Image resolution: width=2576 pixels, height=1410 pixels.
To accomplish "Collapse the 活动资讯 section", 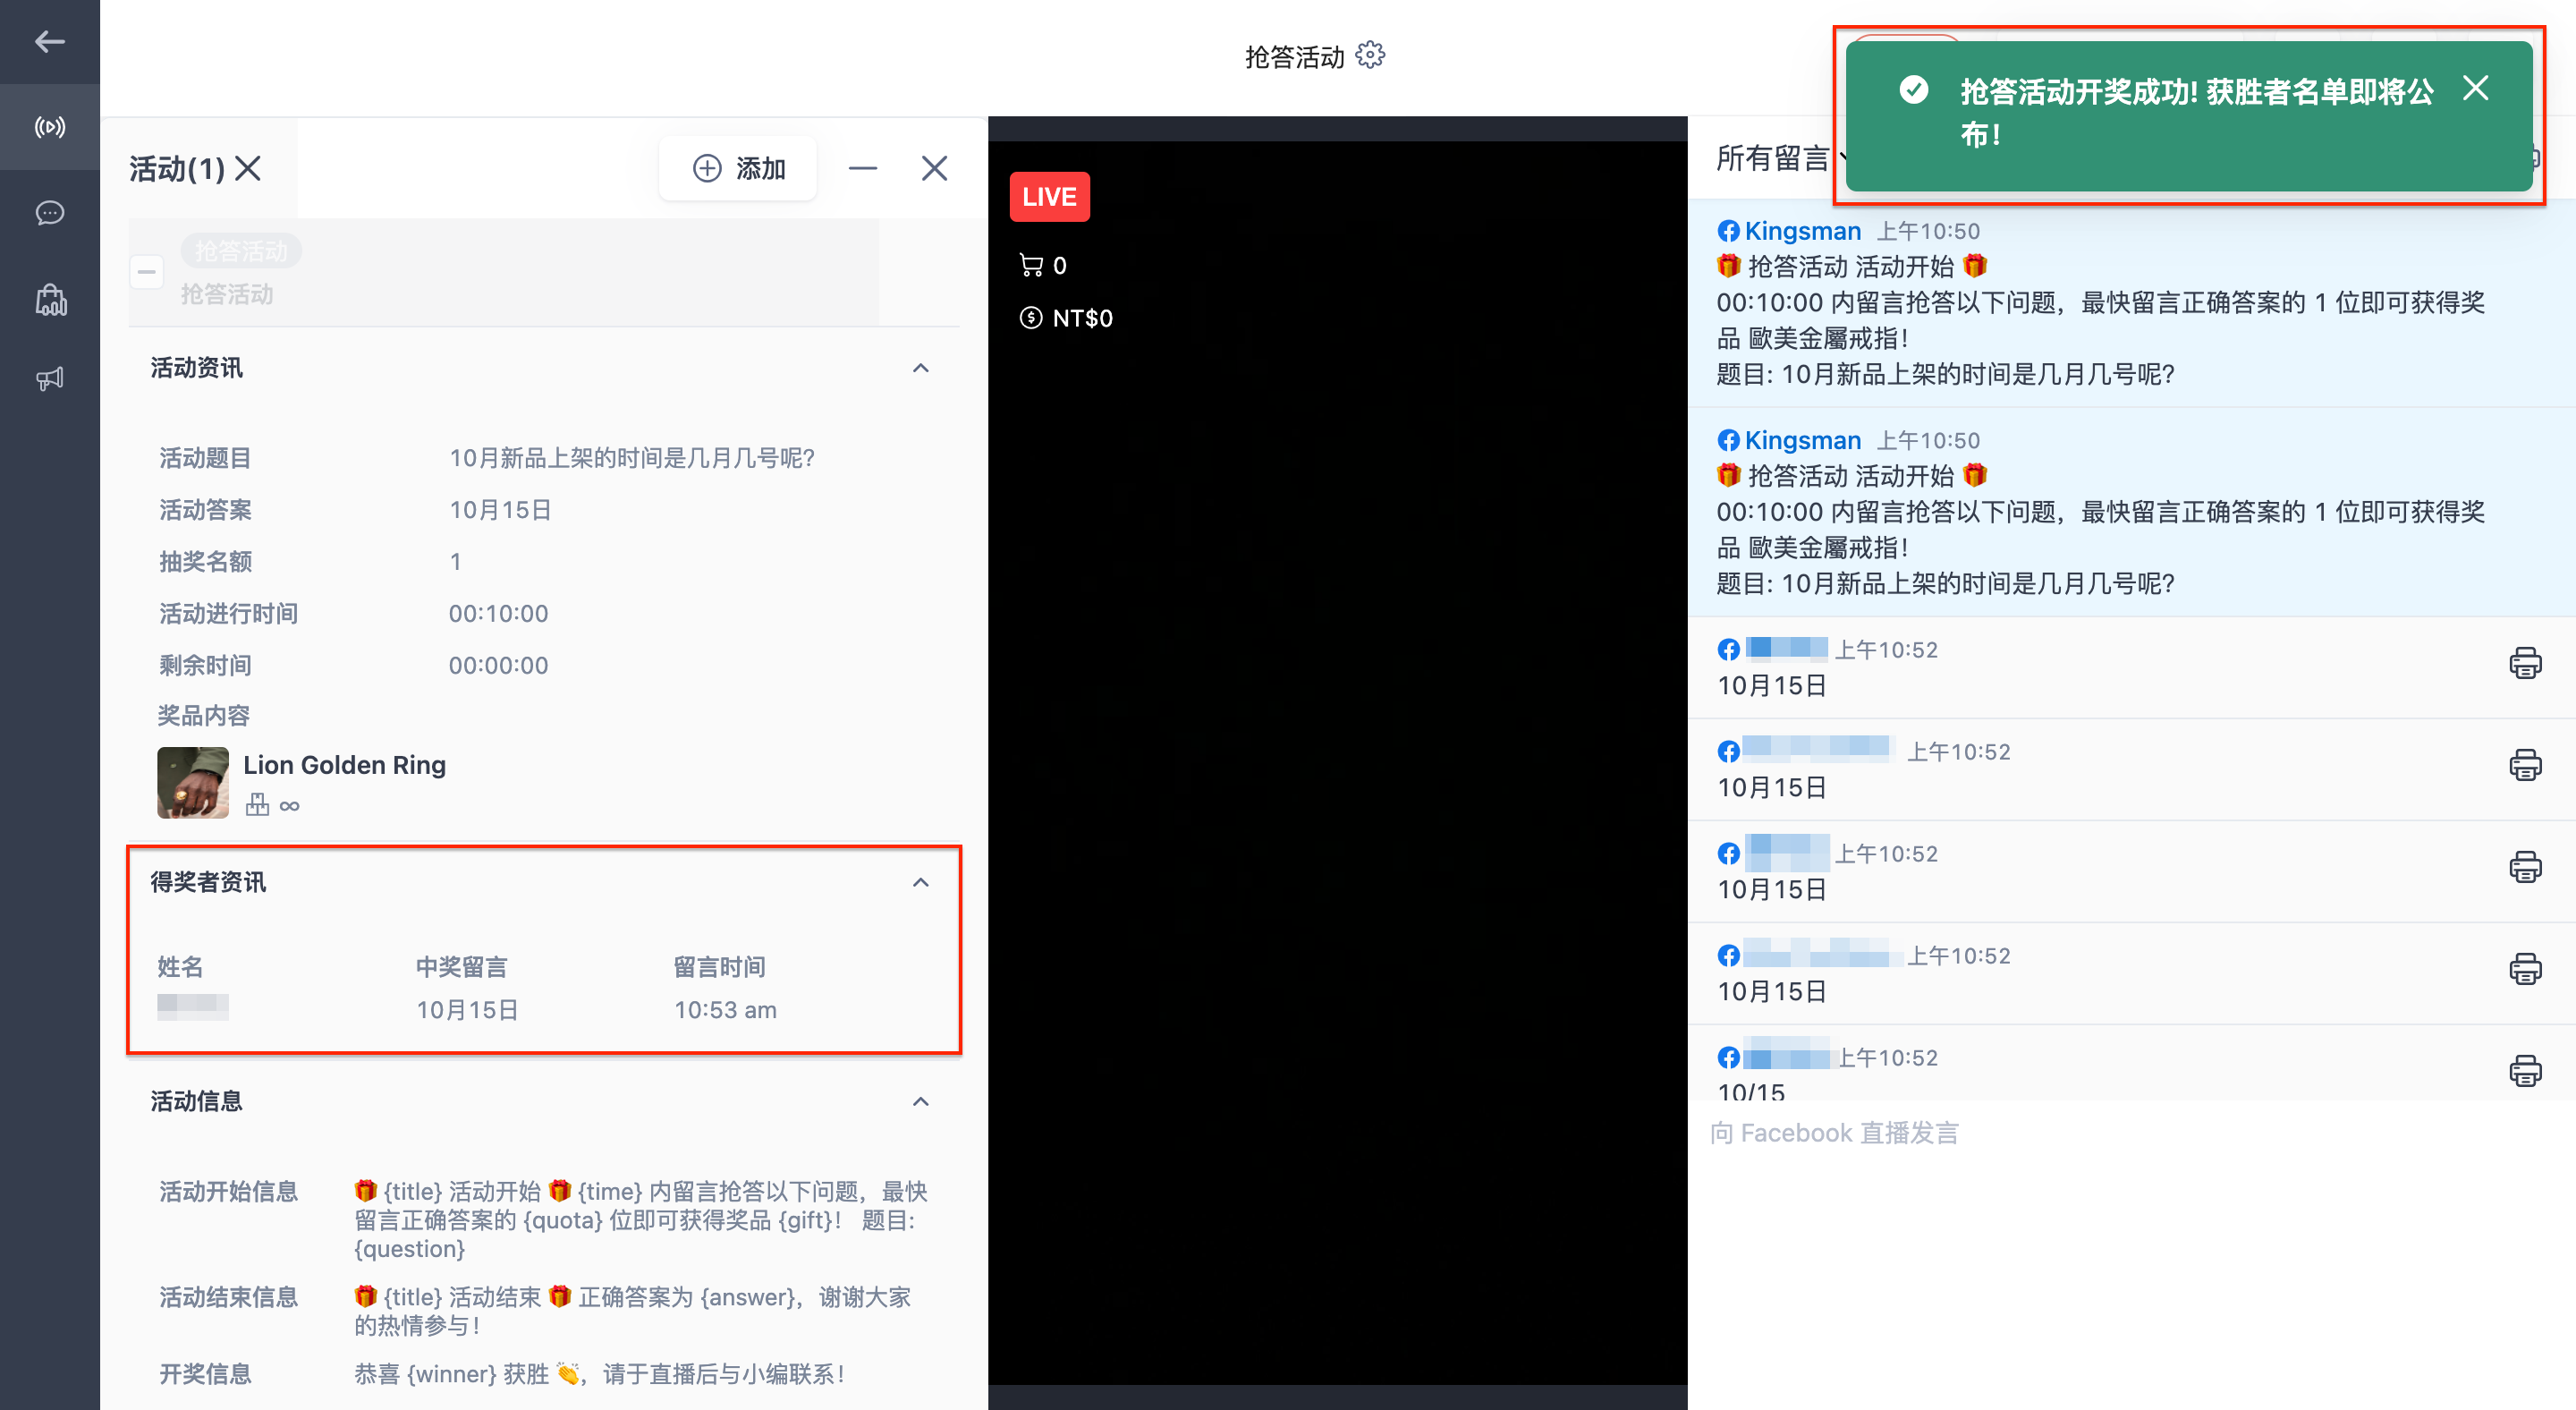I will click(920, 368).
